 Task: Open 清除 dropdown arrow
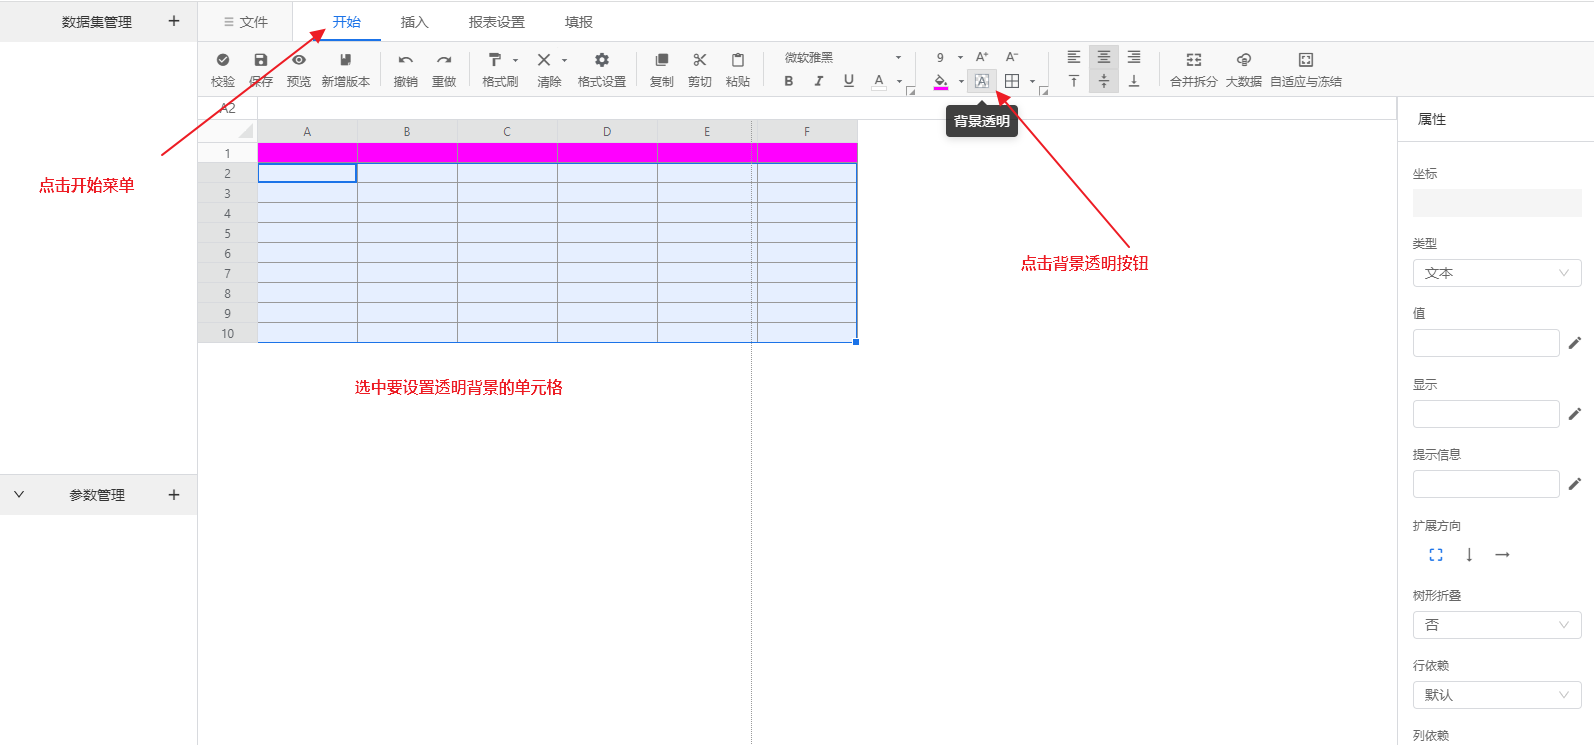(x=565, y=60)
